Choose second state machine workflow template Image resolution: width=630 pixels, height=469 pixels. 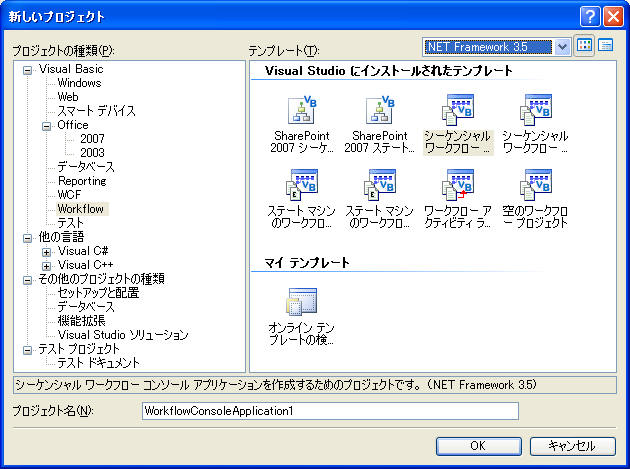click(379, 199)
